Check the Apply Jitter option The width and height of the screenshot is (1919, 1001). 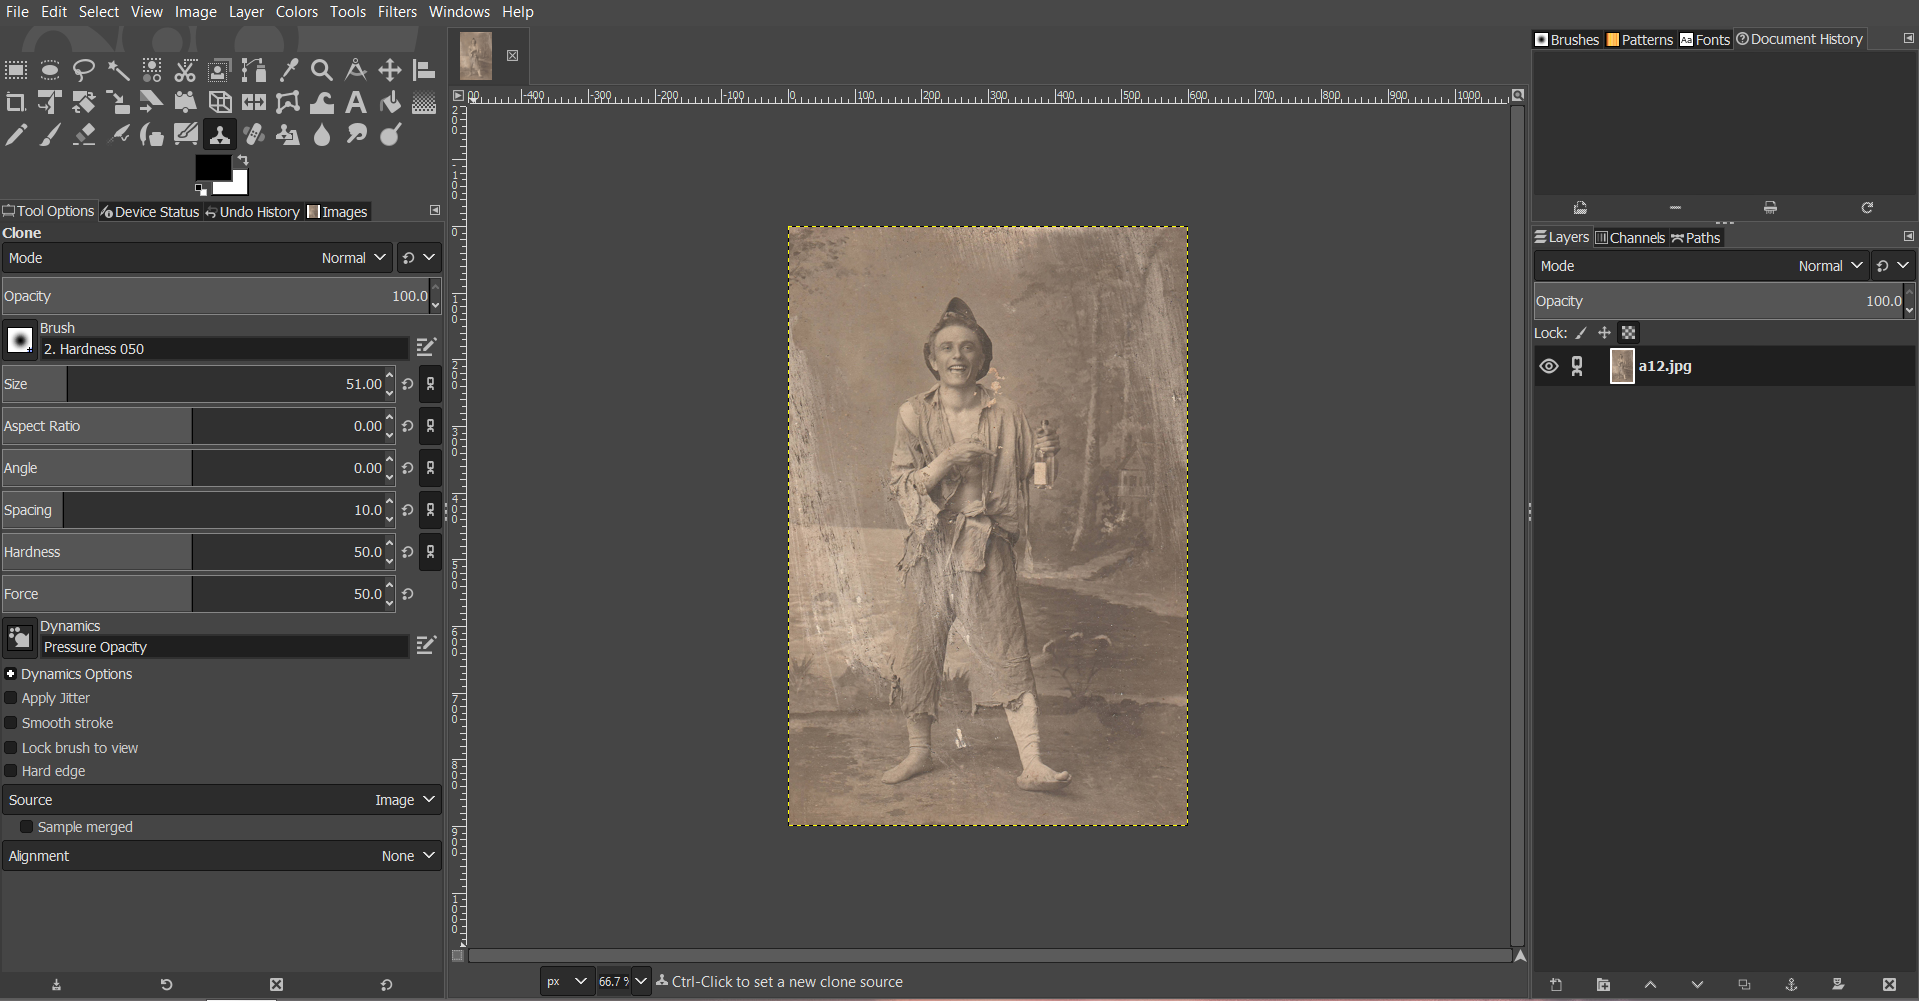click(x=10, y=698)
